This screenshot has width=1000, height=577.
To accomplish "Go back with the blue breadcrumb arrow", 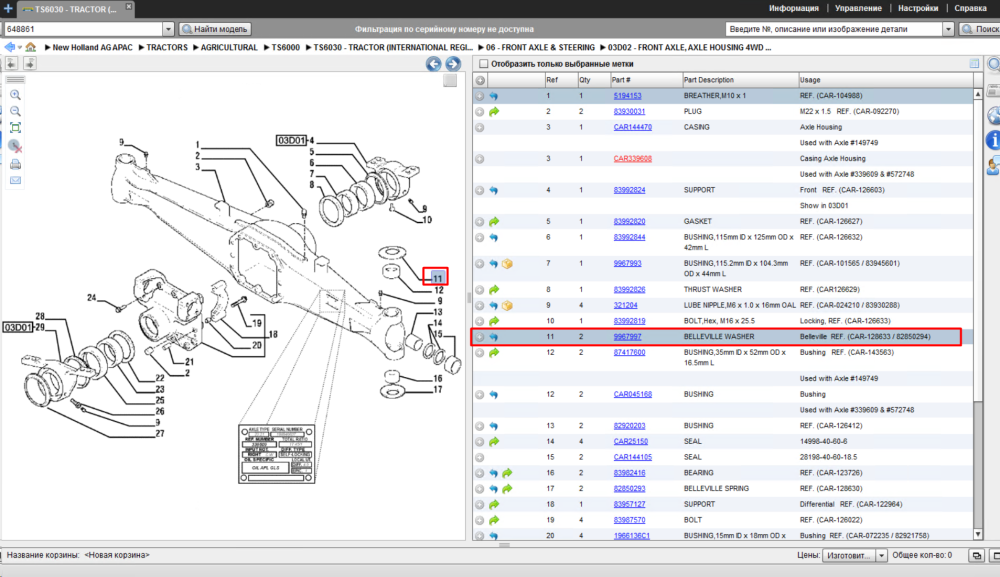I will click(9, 47).
